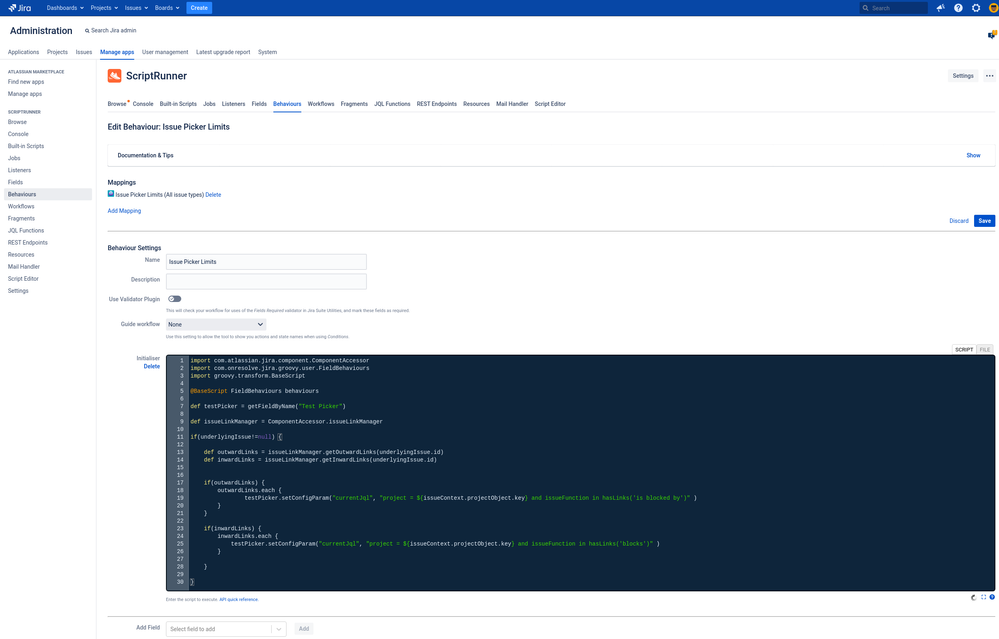Viewport: 999px width, 639px height.
Task: Open the Resources tab
Action: click(x=476, y=104)
